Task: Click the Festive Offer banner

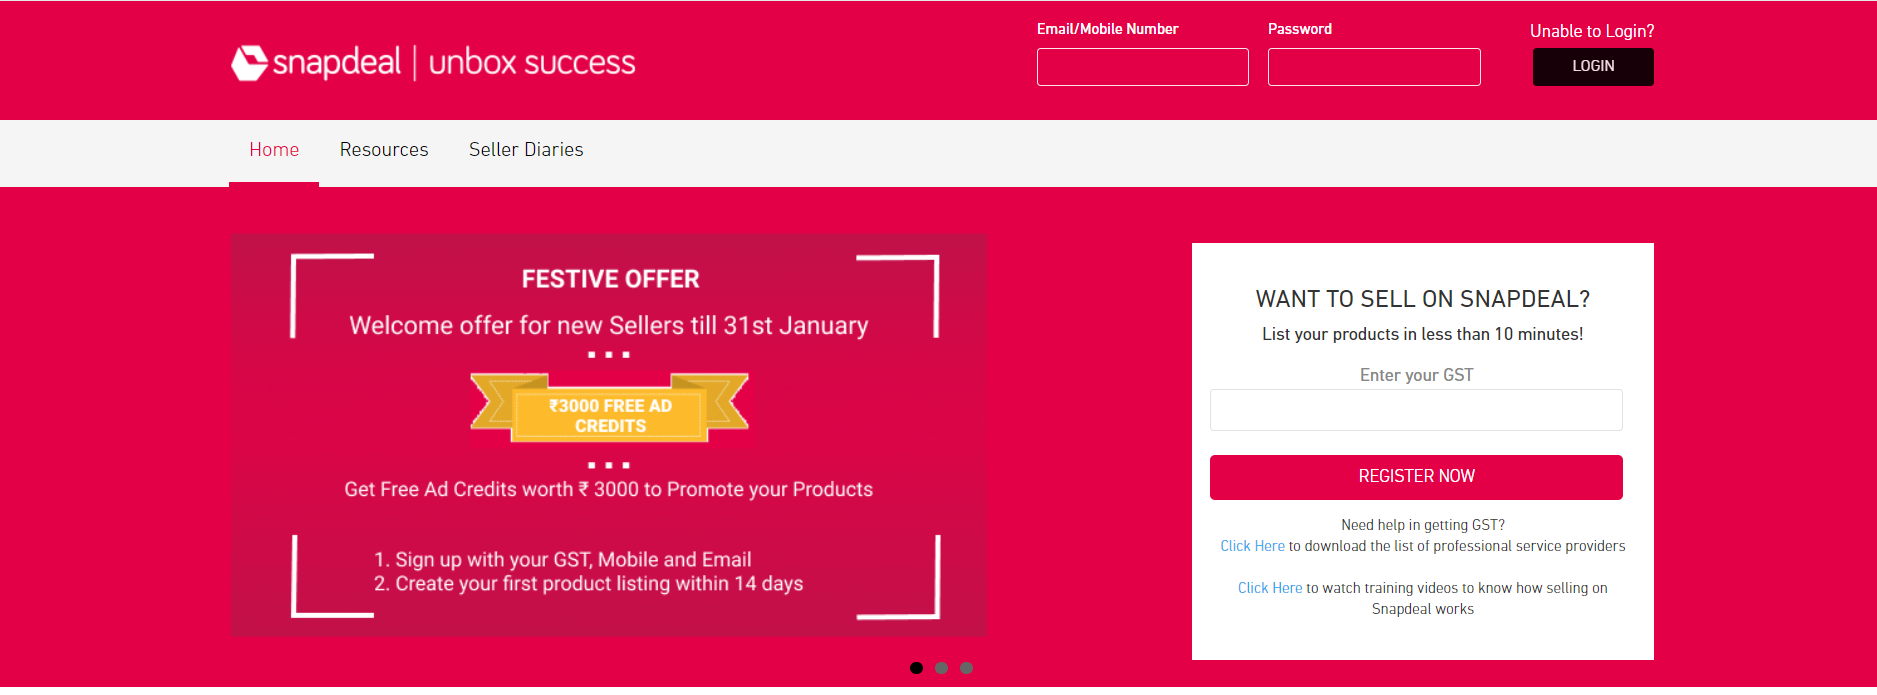Action: click(609, 435)
